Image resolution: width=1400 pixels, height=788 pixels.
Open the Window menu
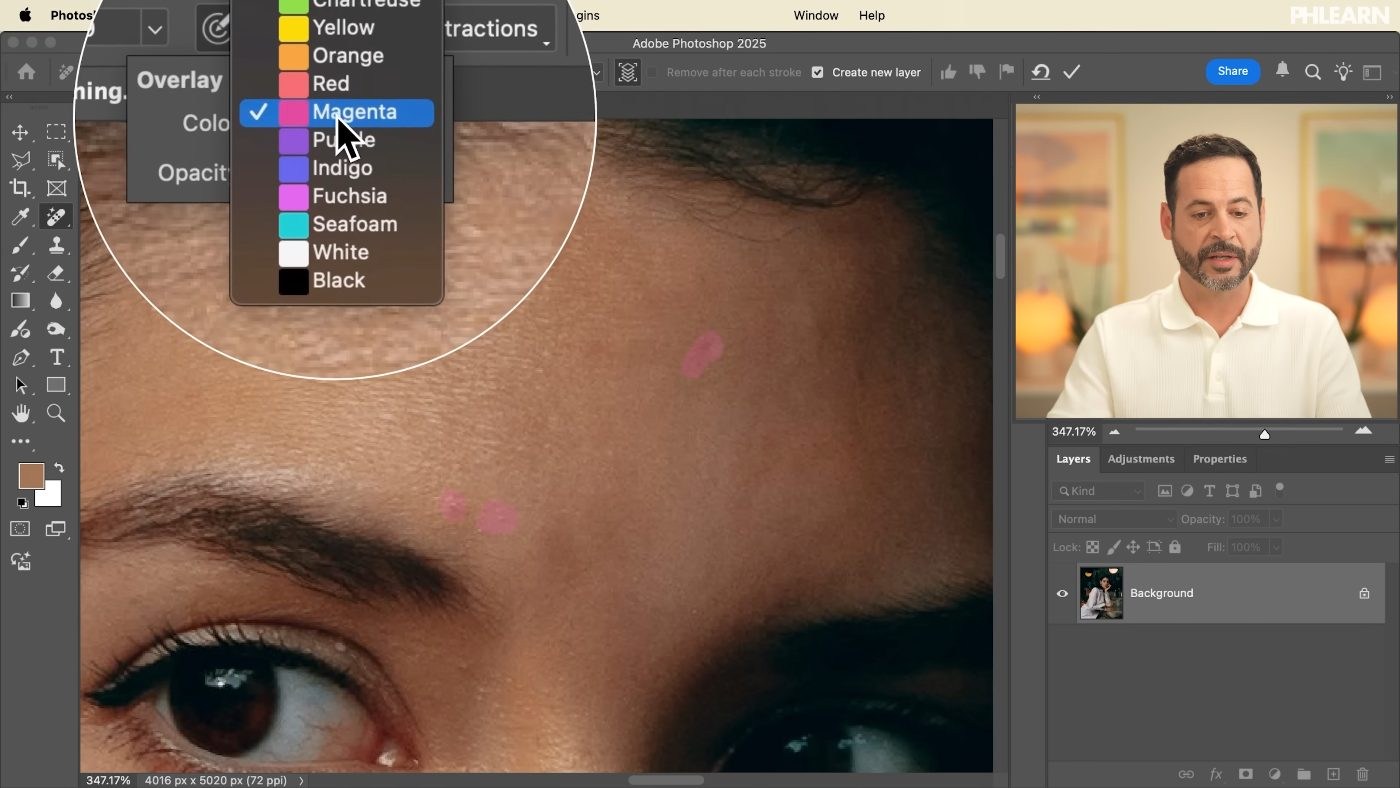click(816, 15)
